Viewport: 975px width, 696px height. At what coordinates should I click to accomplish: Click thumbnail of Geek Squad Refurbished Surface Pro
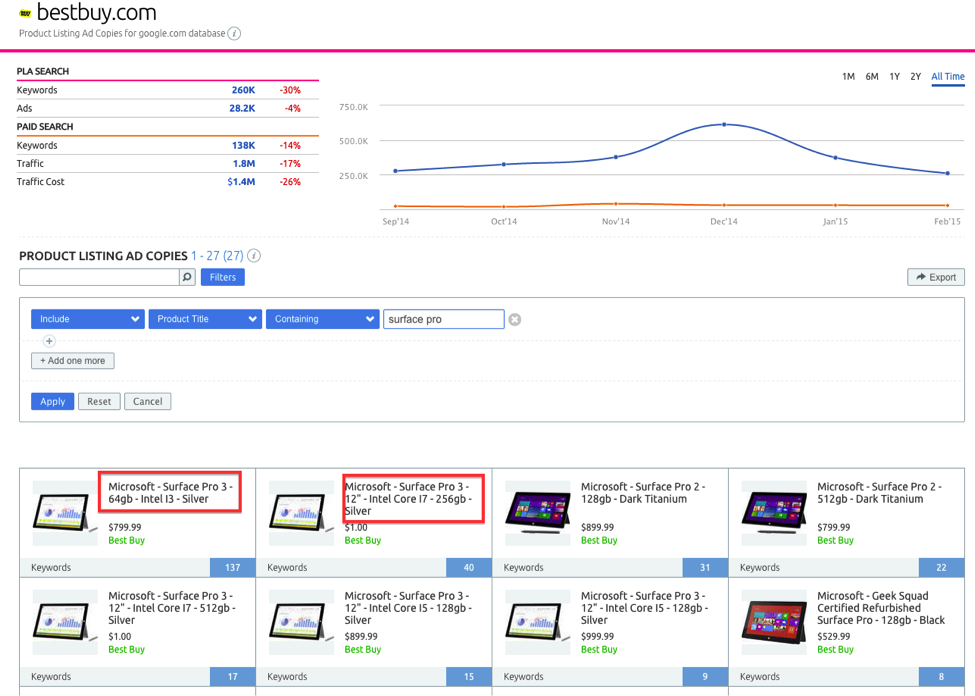pos(774,622)
